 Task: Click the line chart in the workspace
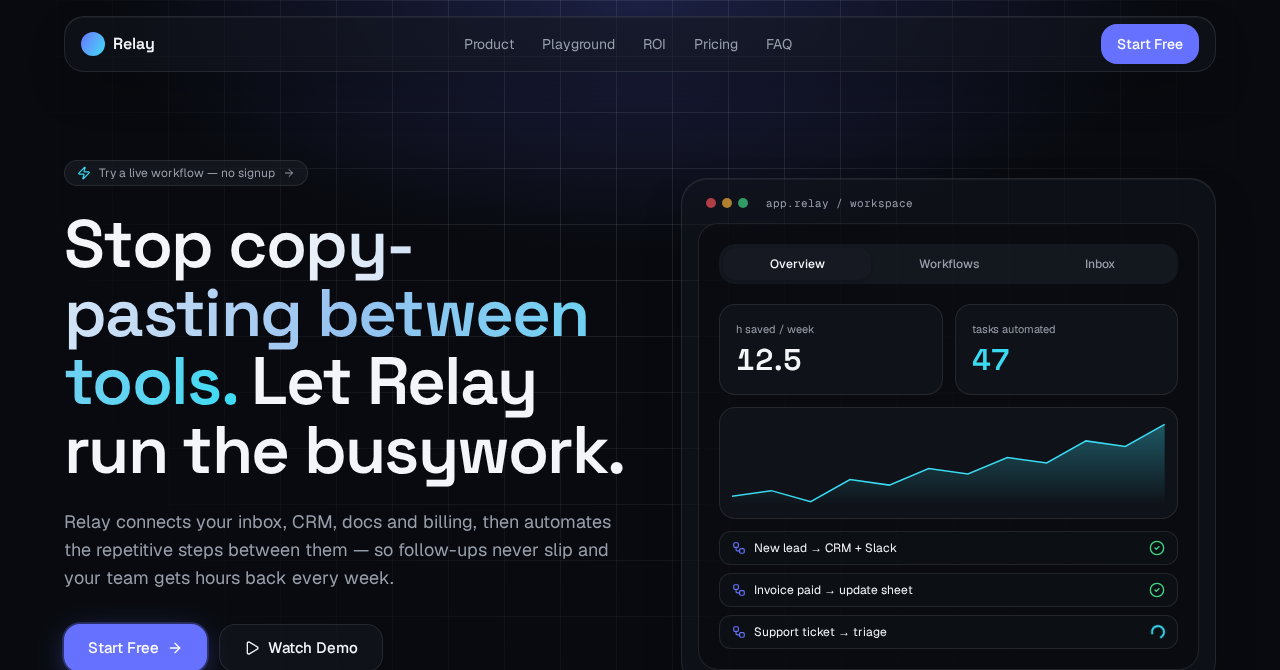948,463
